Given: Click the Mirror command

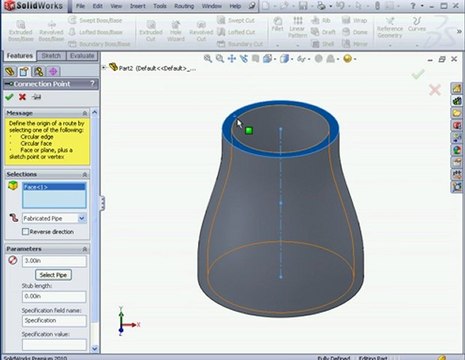Looking at the screenshot, I should click(x=355, y=44).
